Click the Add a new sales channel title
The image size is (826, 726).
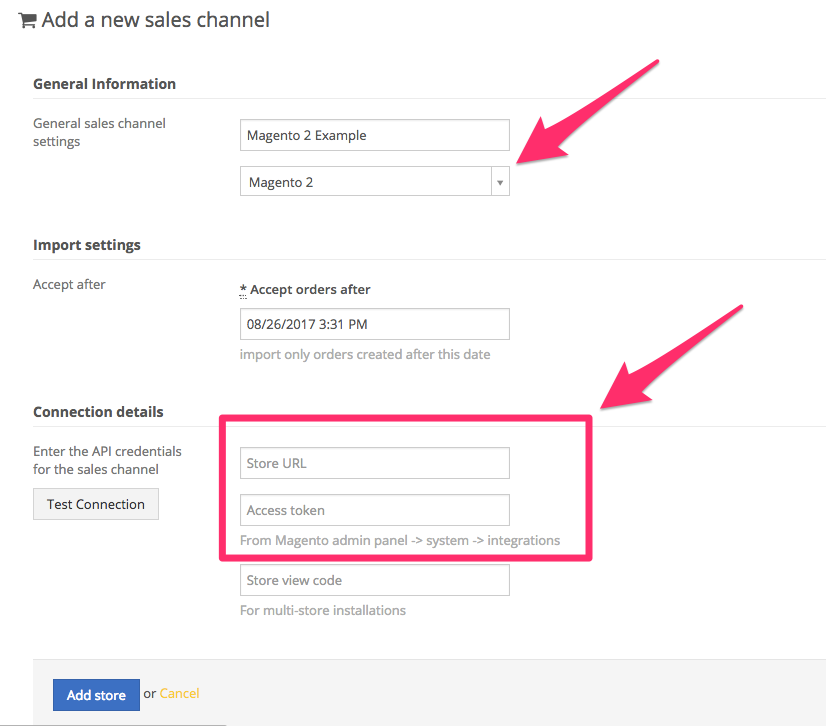tap(156, 20)
